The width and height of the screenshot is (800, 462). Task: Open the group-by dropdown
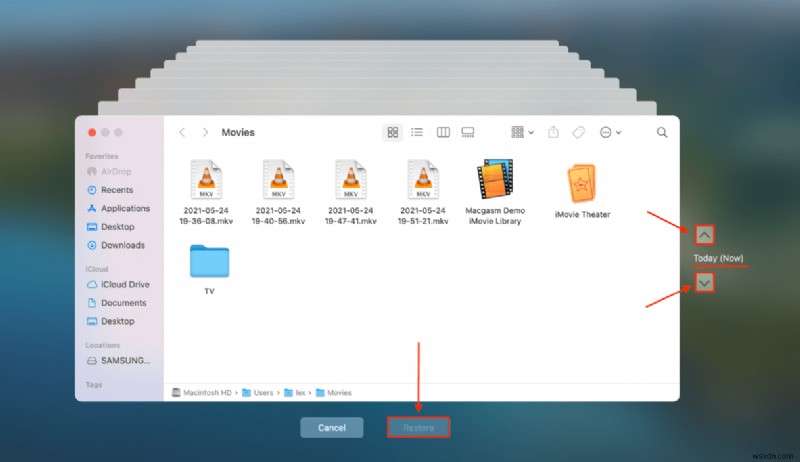point(522,133)
